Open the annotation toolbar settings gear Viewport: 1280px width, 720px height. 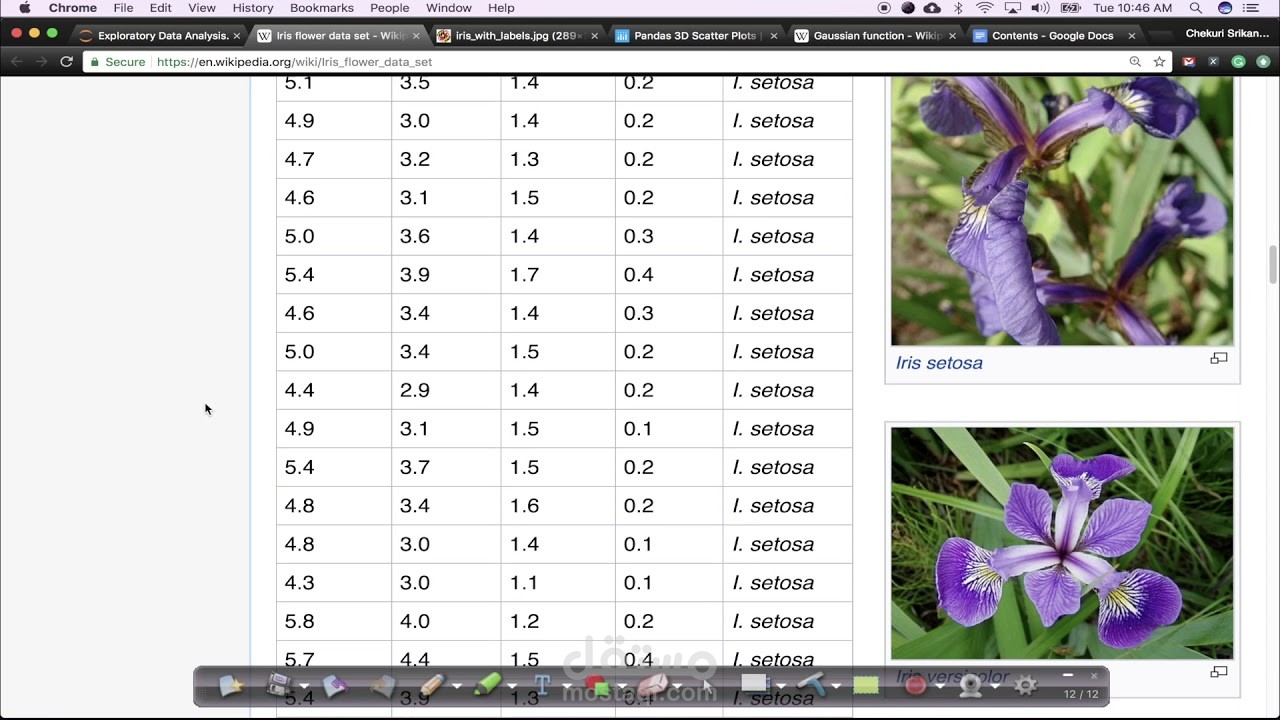click(x=1024, y=686)
